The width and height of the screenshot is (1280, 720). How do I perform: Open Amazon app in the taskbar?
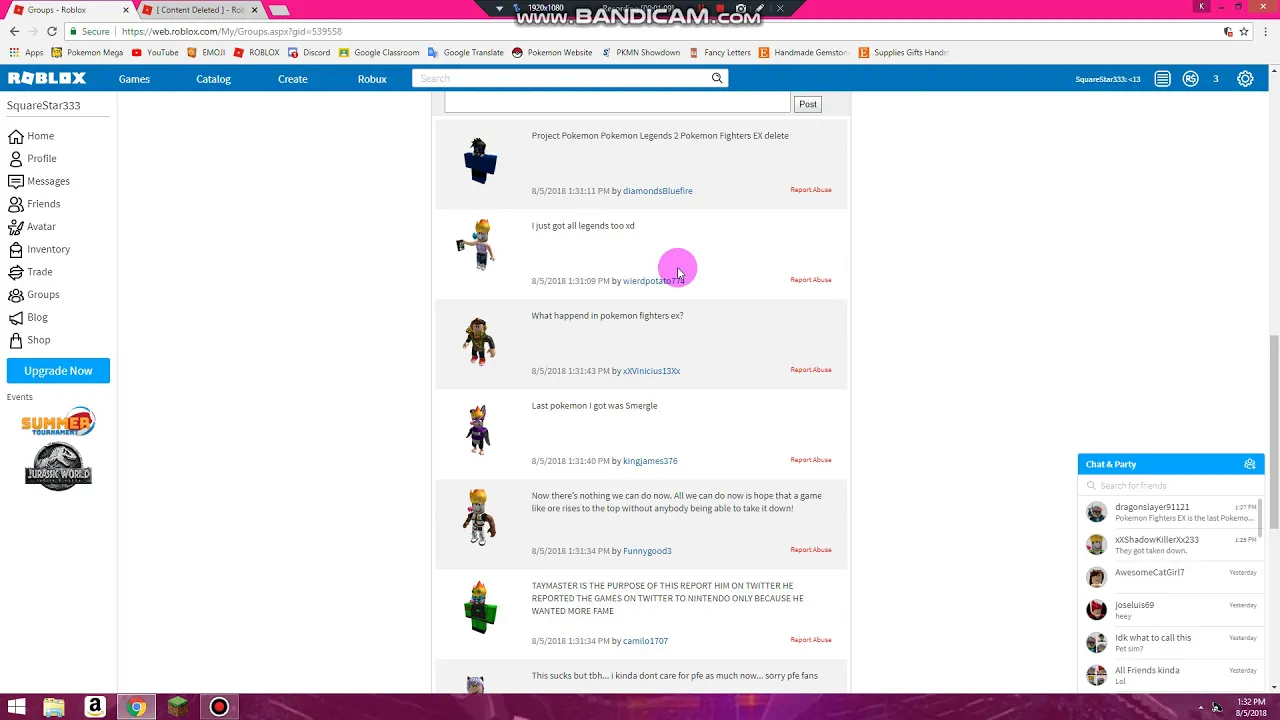[x=95, y=707]
